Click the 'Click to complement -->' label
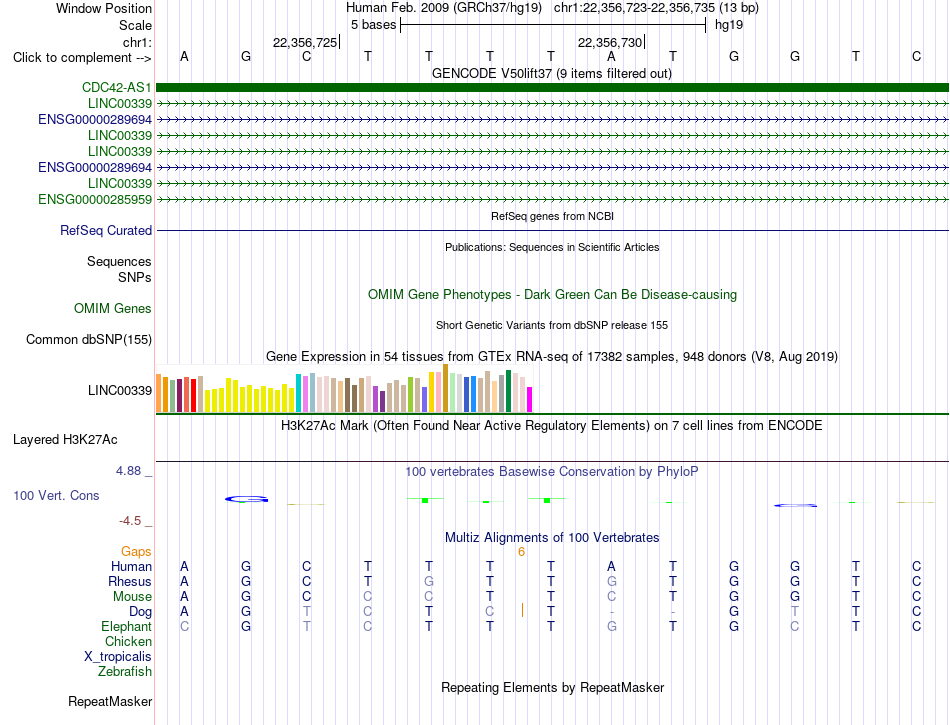This screenshot has height=725, width=950. (x=82, y=58)
